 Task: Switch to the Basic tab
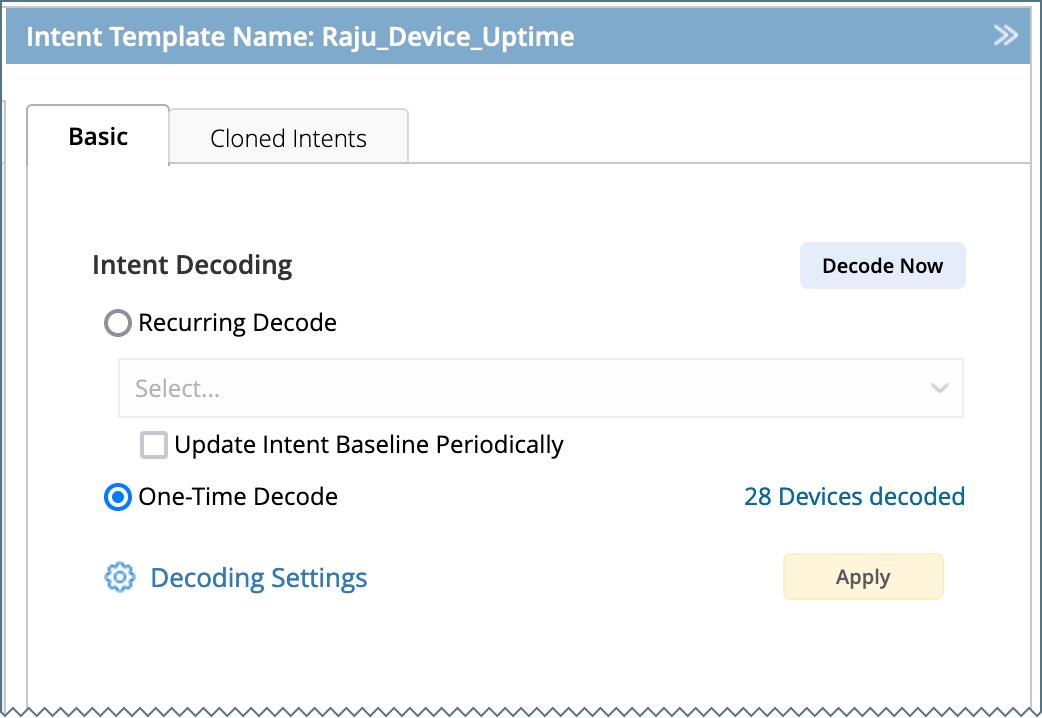coord(98,137)
